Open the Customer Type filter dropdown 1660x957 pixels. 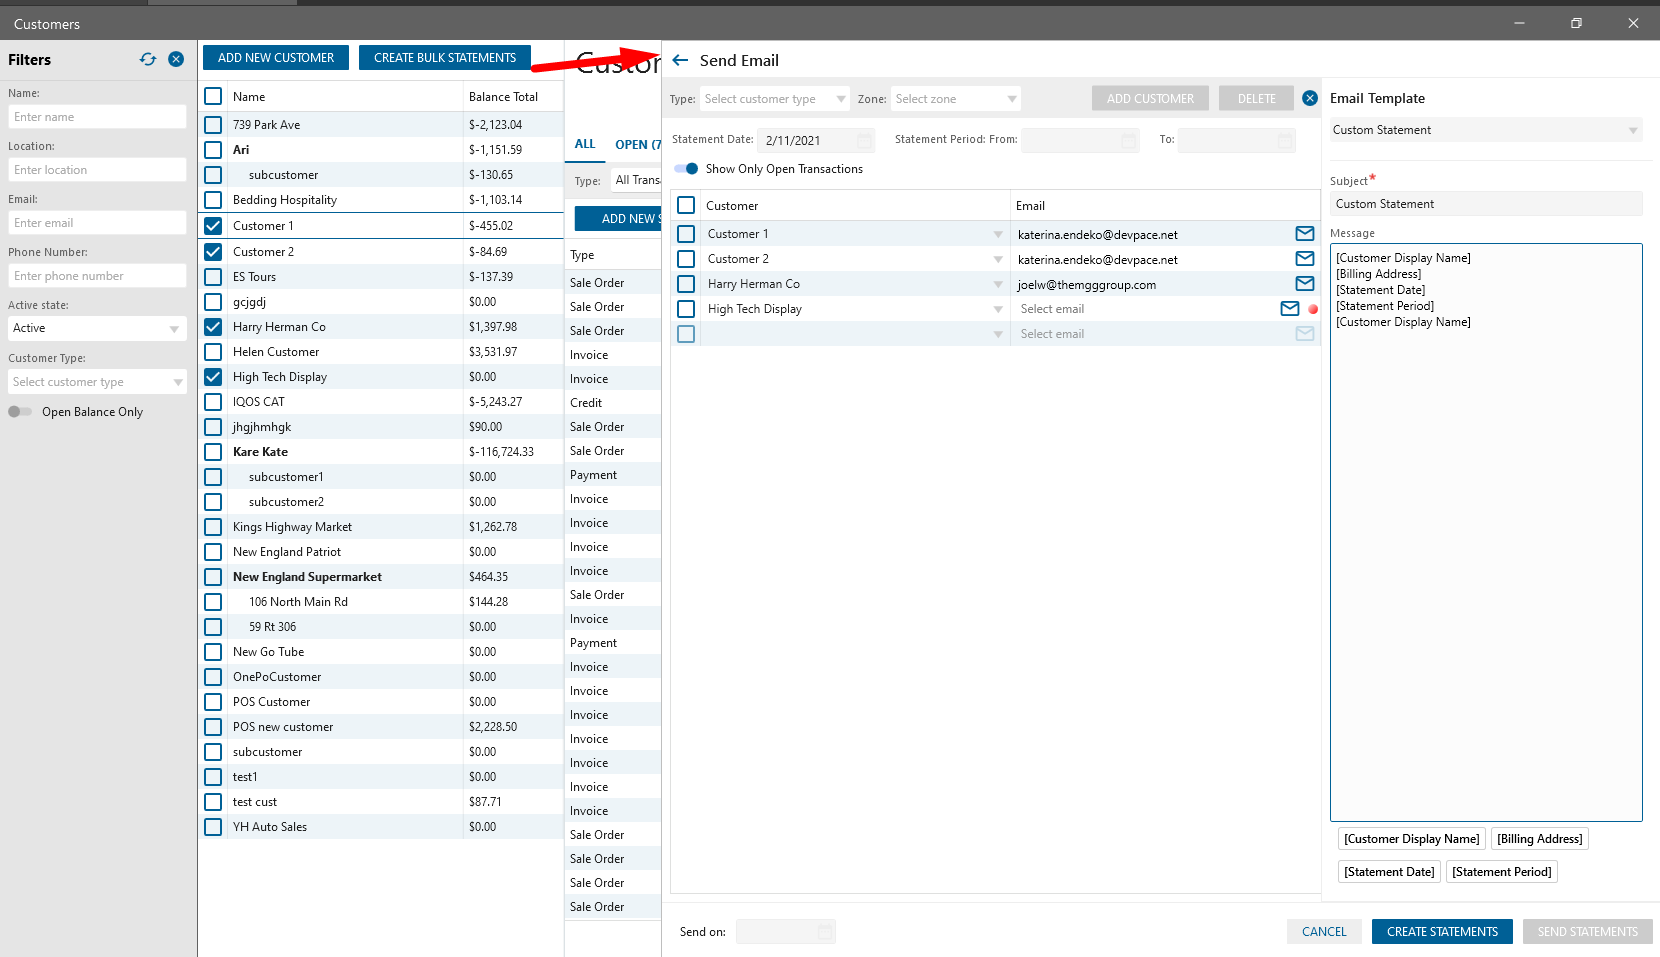(97, 382)
